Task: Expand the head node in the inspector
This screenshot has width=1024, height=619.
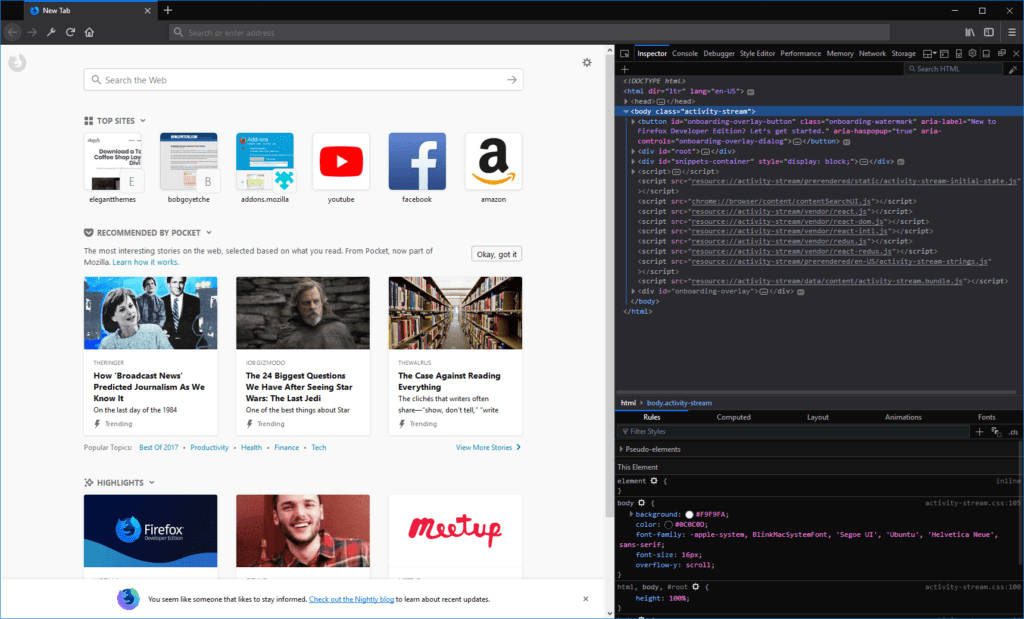Action: 628,100
